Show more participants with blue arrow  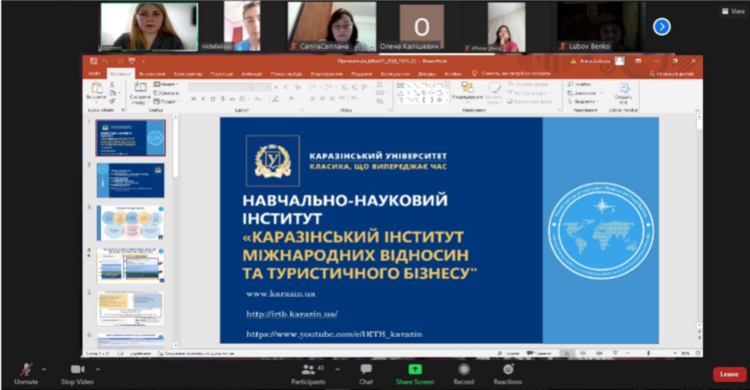[x=662, y=27]
